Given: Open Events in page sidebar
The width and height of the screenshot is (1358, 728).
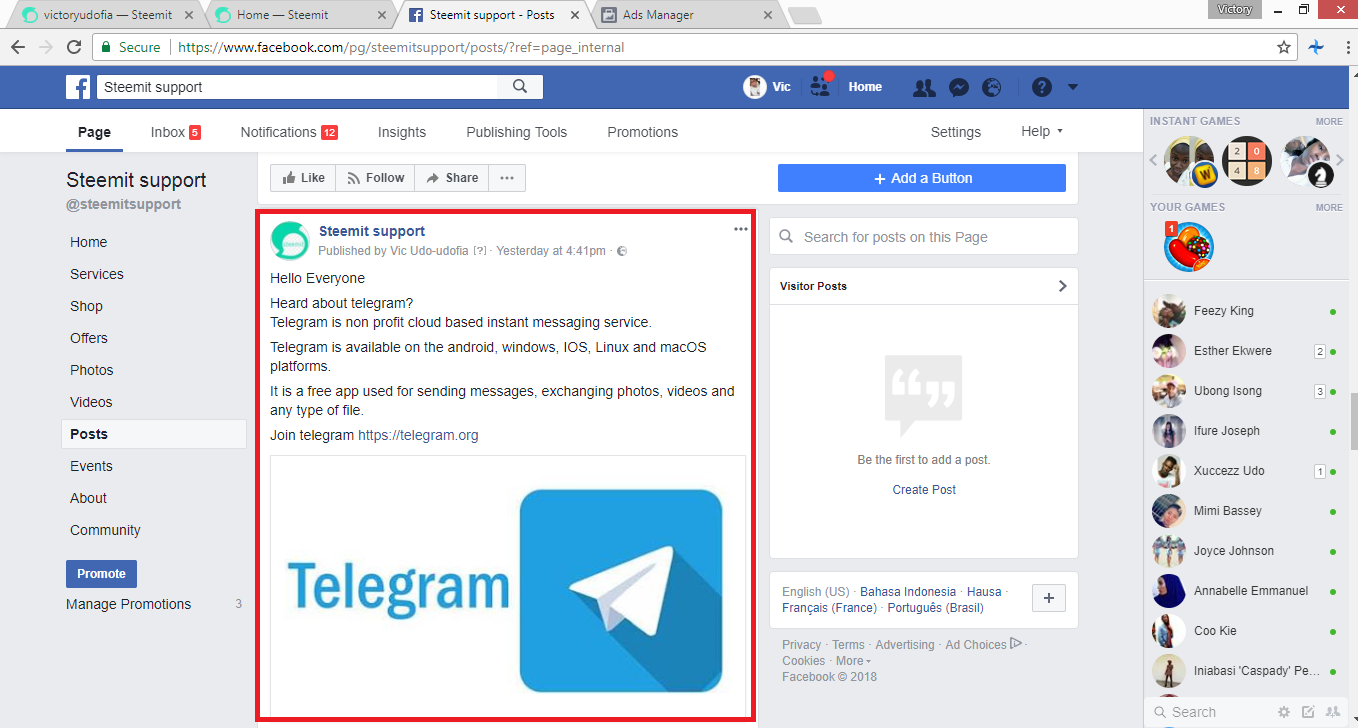Looking at the screenshot, I should [x=91, y=466].
